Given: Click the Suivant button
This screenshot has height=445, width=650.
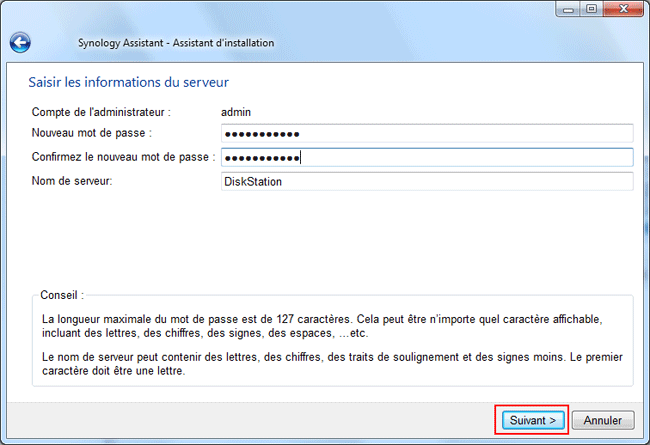Looking at the screenshot, I should tap(532, 420).
